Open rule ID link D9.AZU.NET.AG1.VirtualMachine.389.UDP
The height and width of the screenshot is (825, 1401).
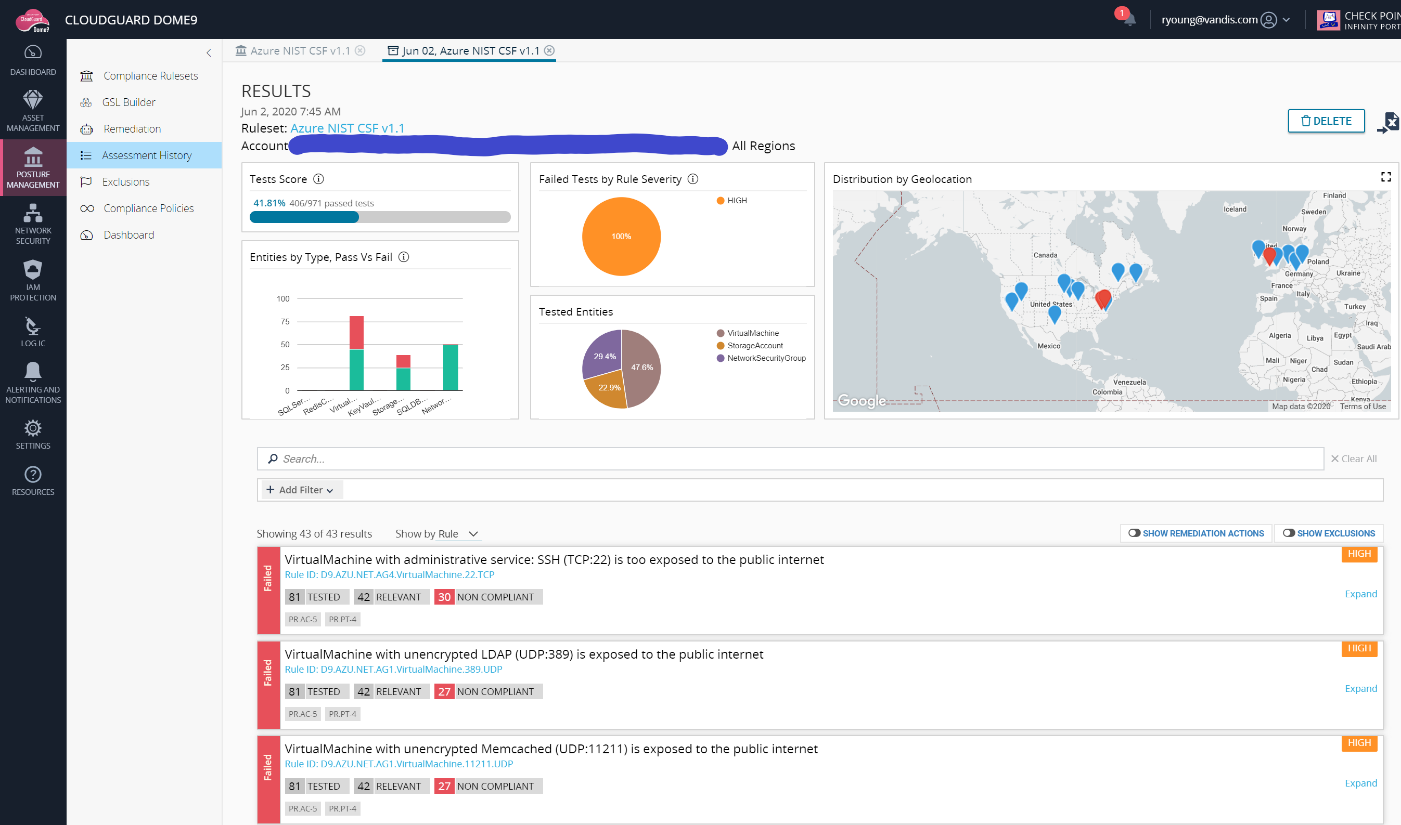click(x=394, y=670)
